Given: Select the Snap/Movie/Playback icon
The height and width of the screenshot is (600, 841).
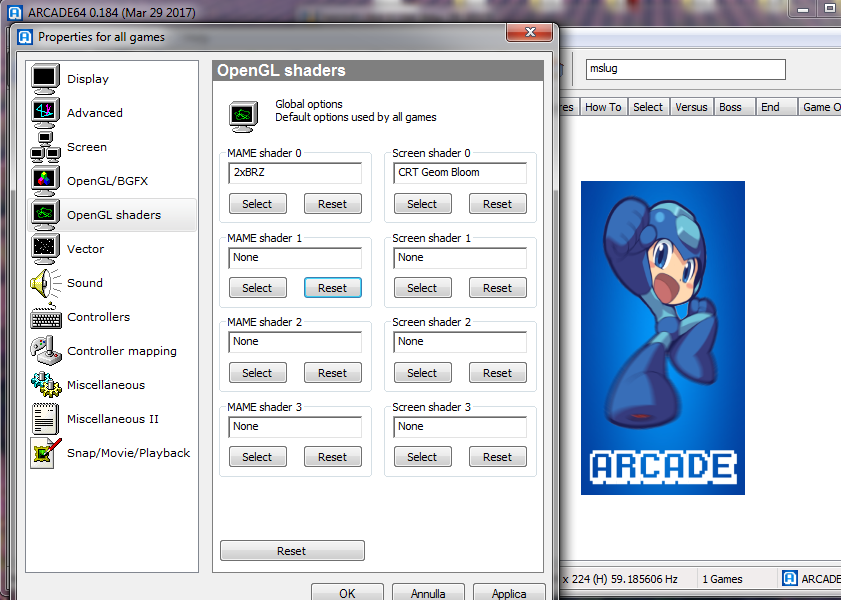Looking at the screenshot, I should pos(46,453).
